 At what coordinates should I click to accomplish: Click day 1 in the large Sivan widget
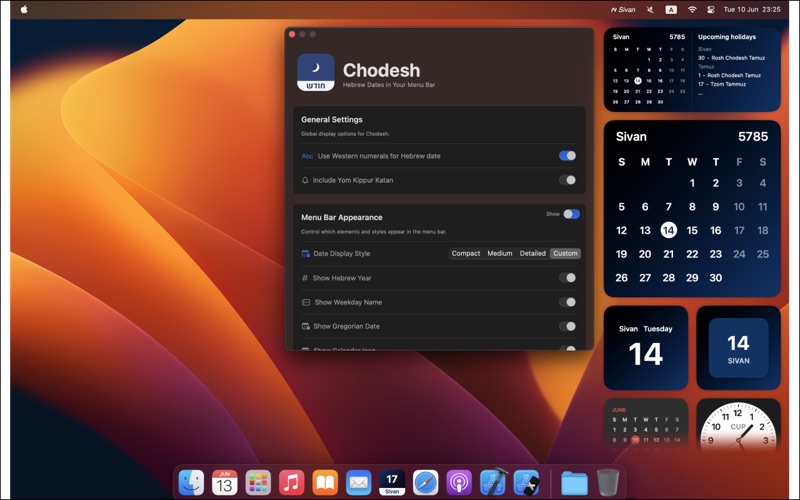click(x=692, y=183)
